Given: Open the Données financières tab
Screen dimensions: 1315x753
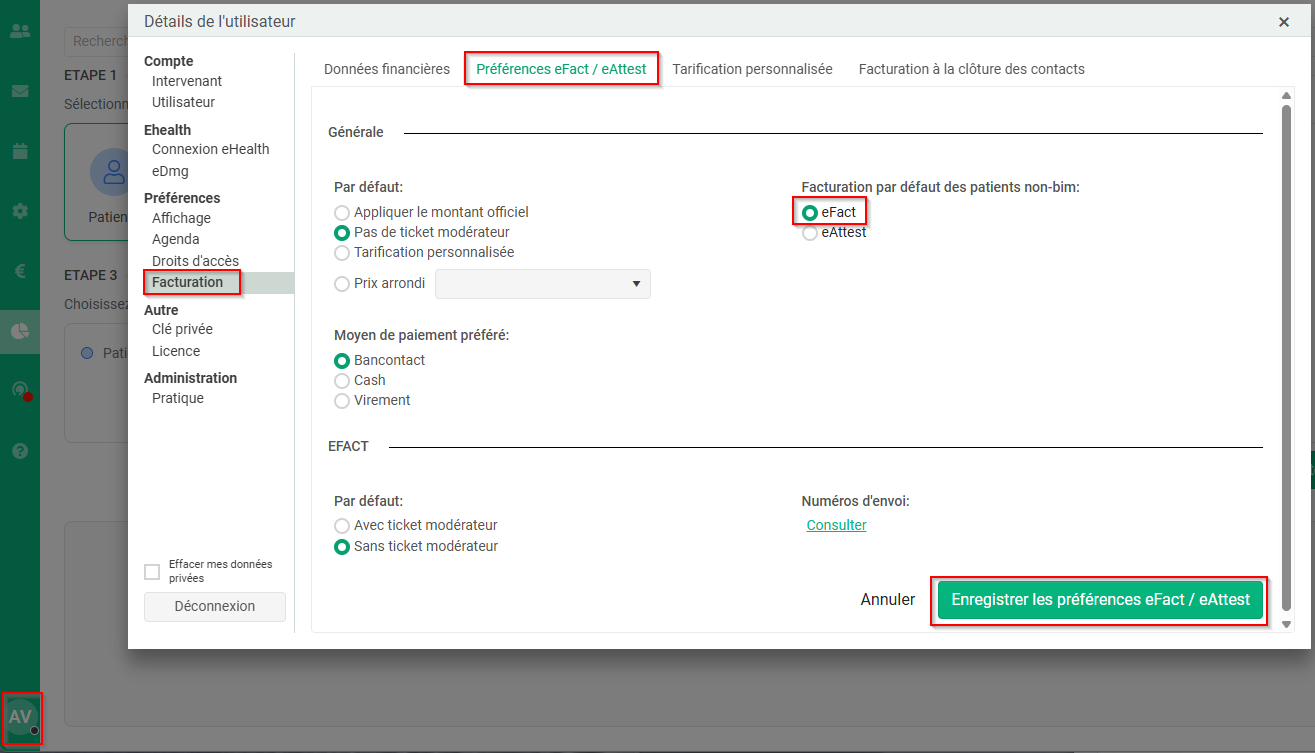Looking at the screenshot, I should 387,70.
